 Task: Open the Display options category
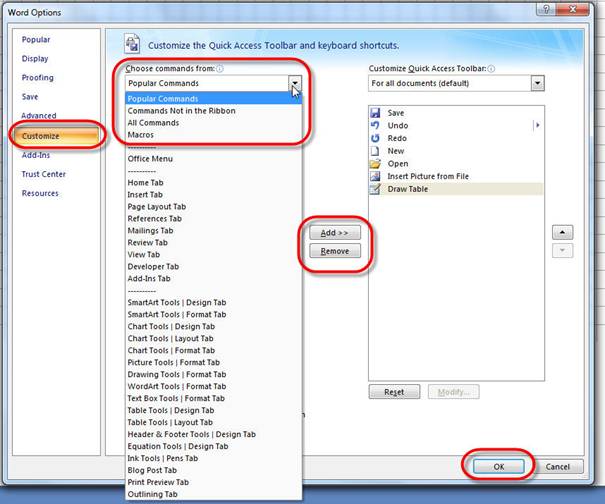[35, 59]
